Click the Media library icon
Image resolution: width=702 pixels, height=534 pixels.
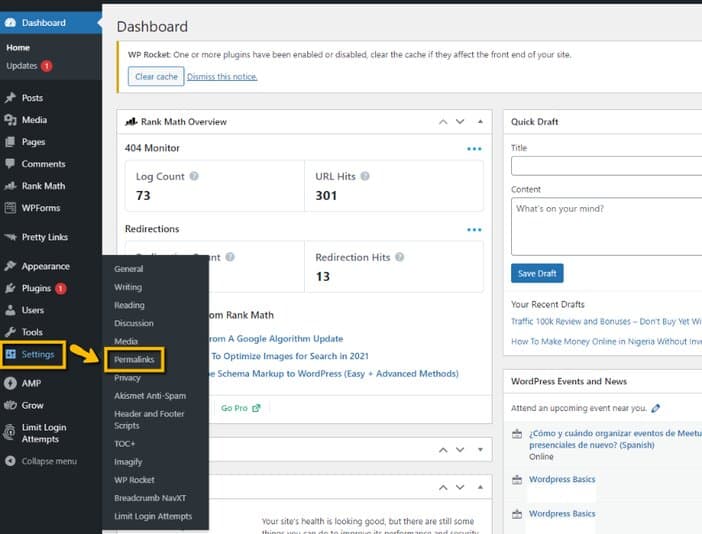tap(10, 120)
